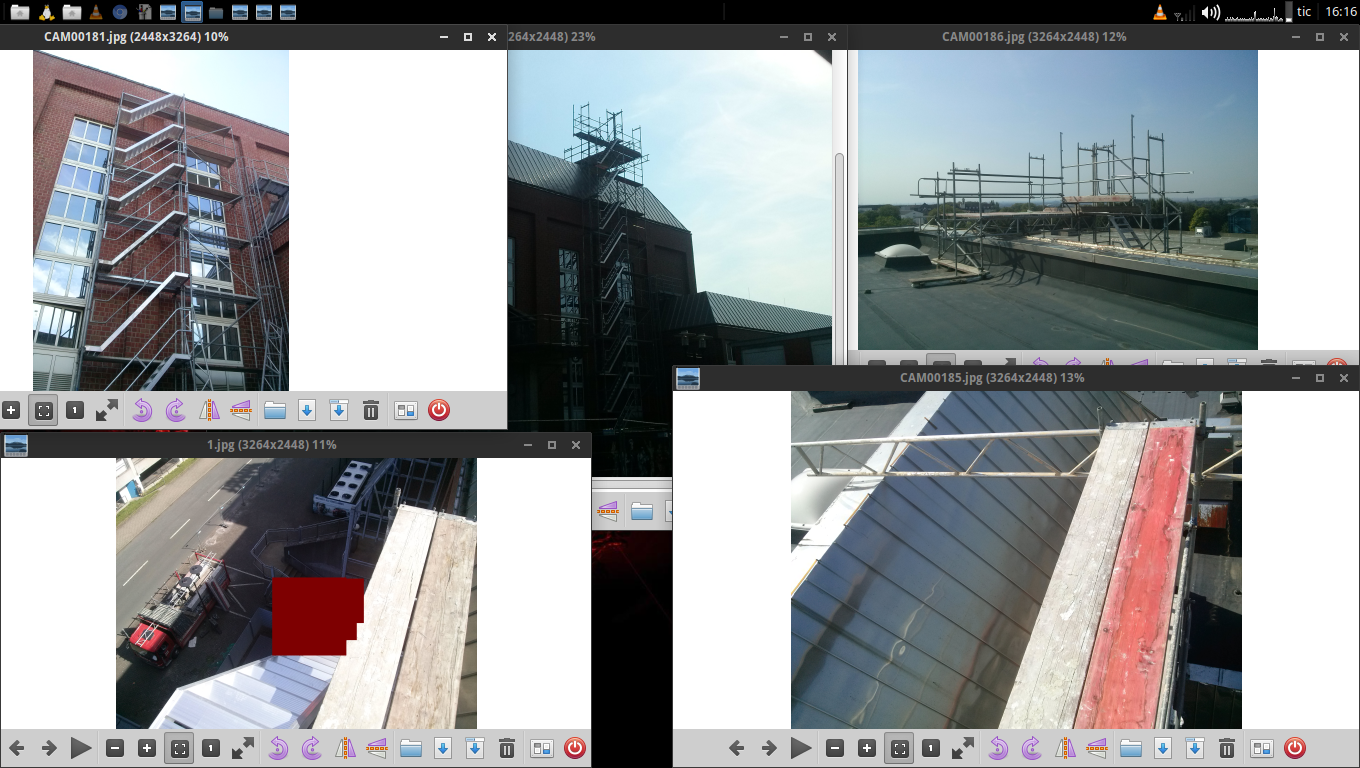Screen dimensions: 1360x768
Task: Rotate CAM00185.jpg clockwise
Action: point(1031,748)
